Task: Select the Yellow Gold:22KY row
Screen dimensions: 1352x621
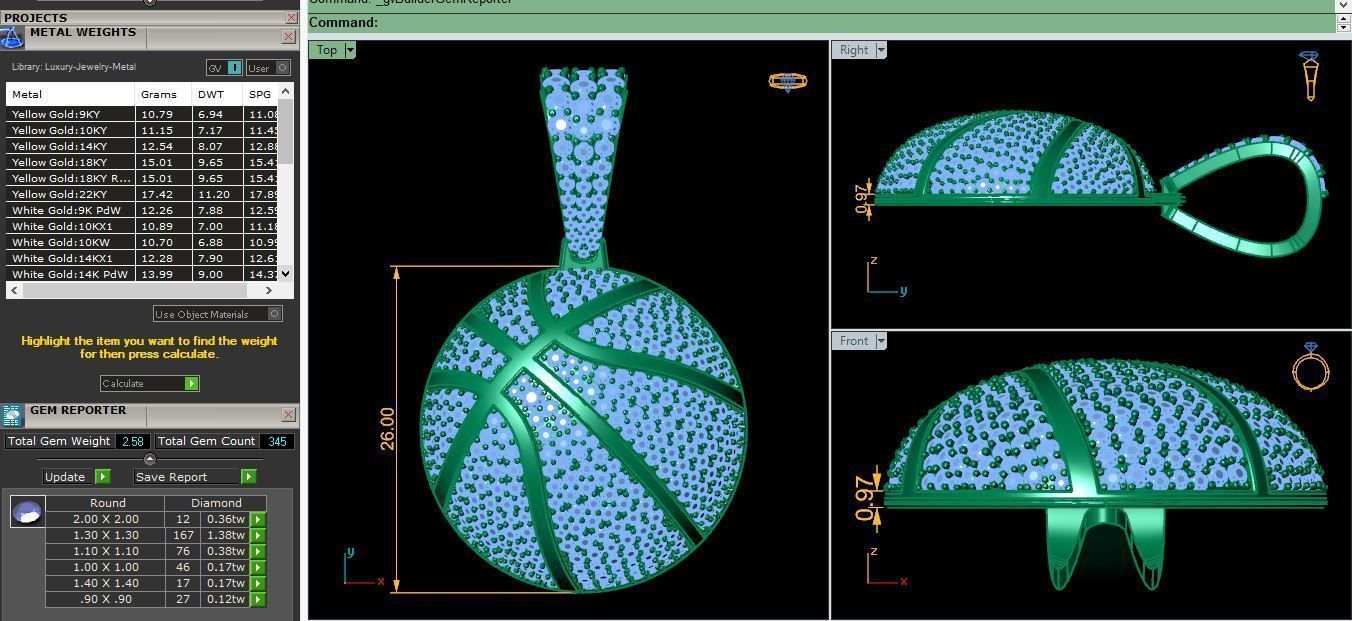Action: click(142, 194)
